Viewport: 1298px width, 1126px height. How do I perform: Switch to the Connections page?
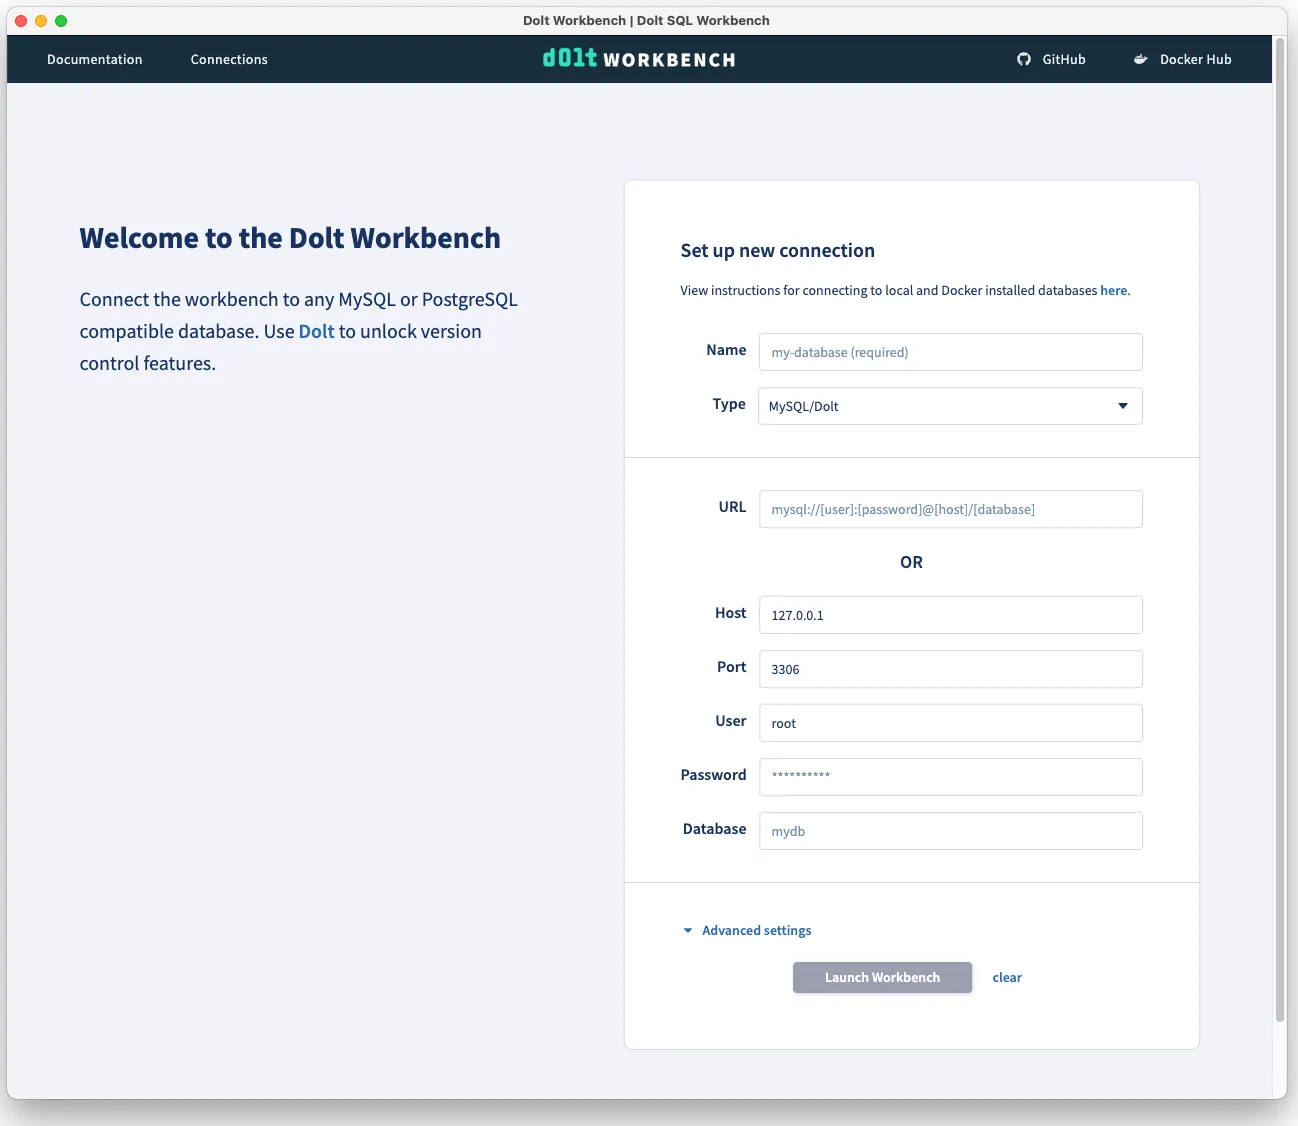(x=229, y=59)
